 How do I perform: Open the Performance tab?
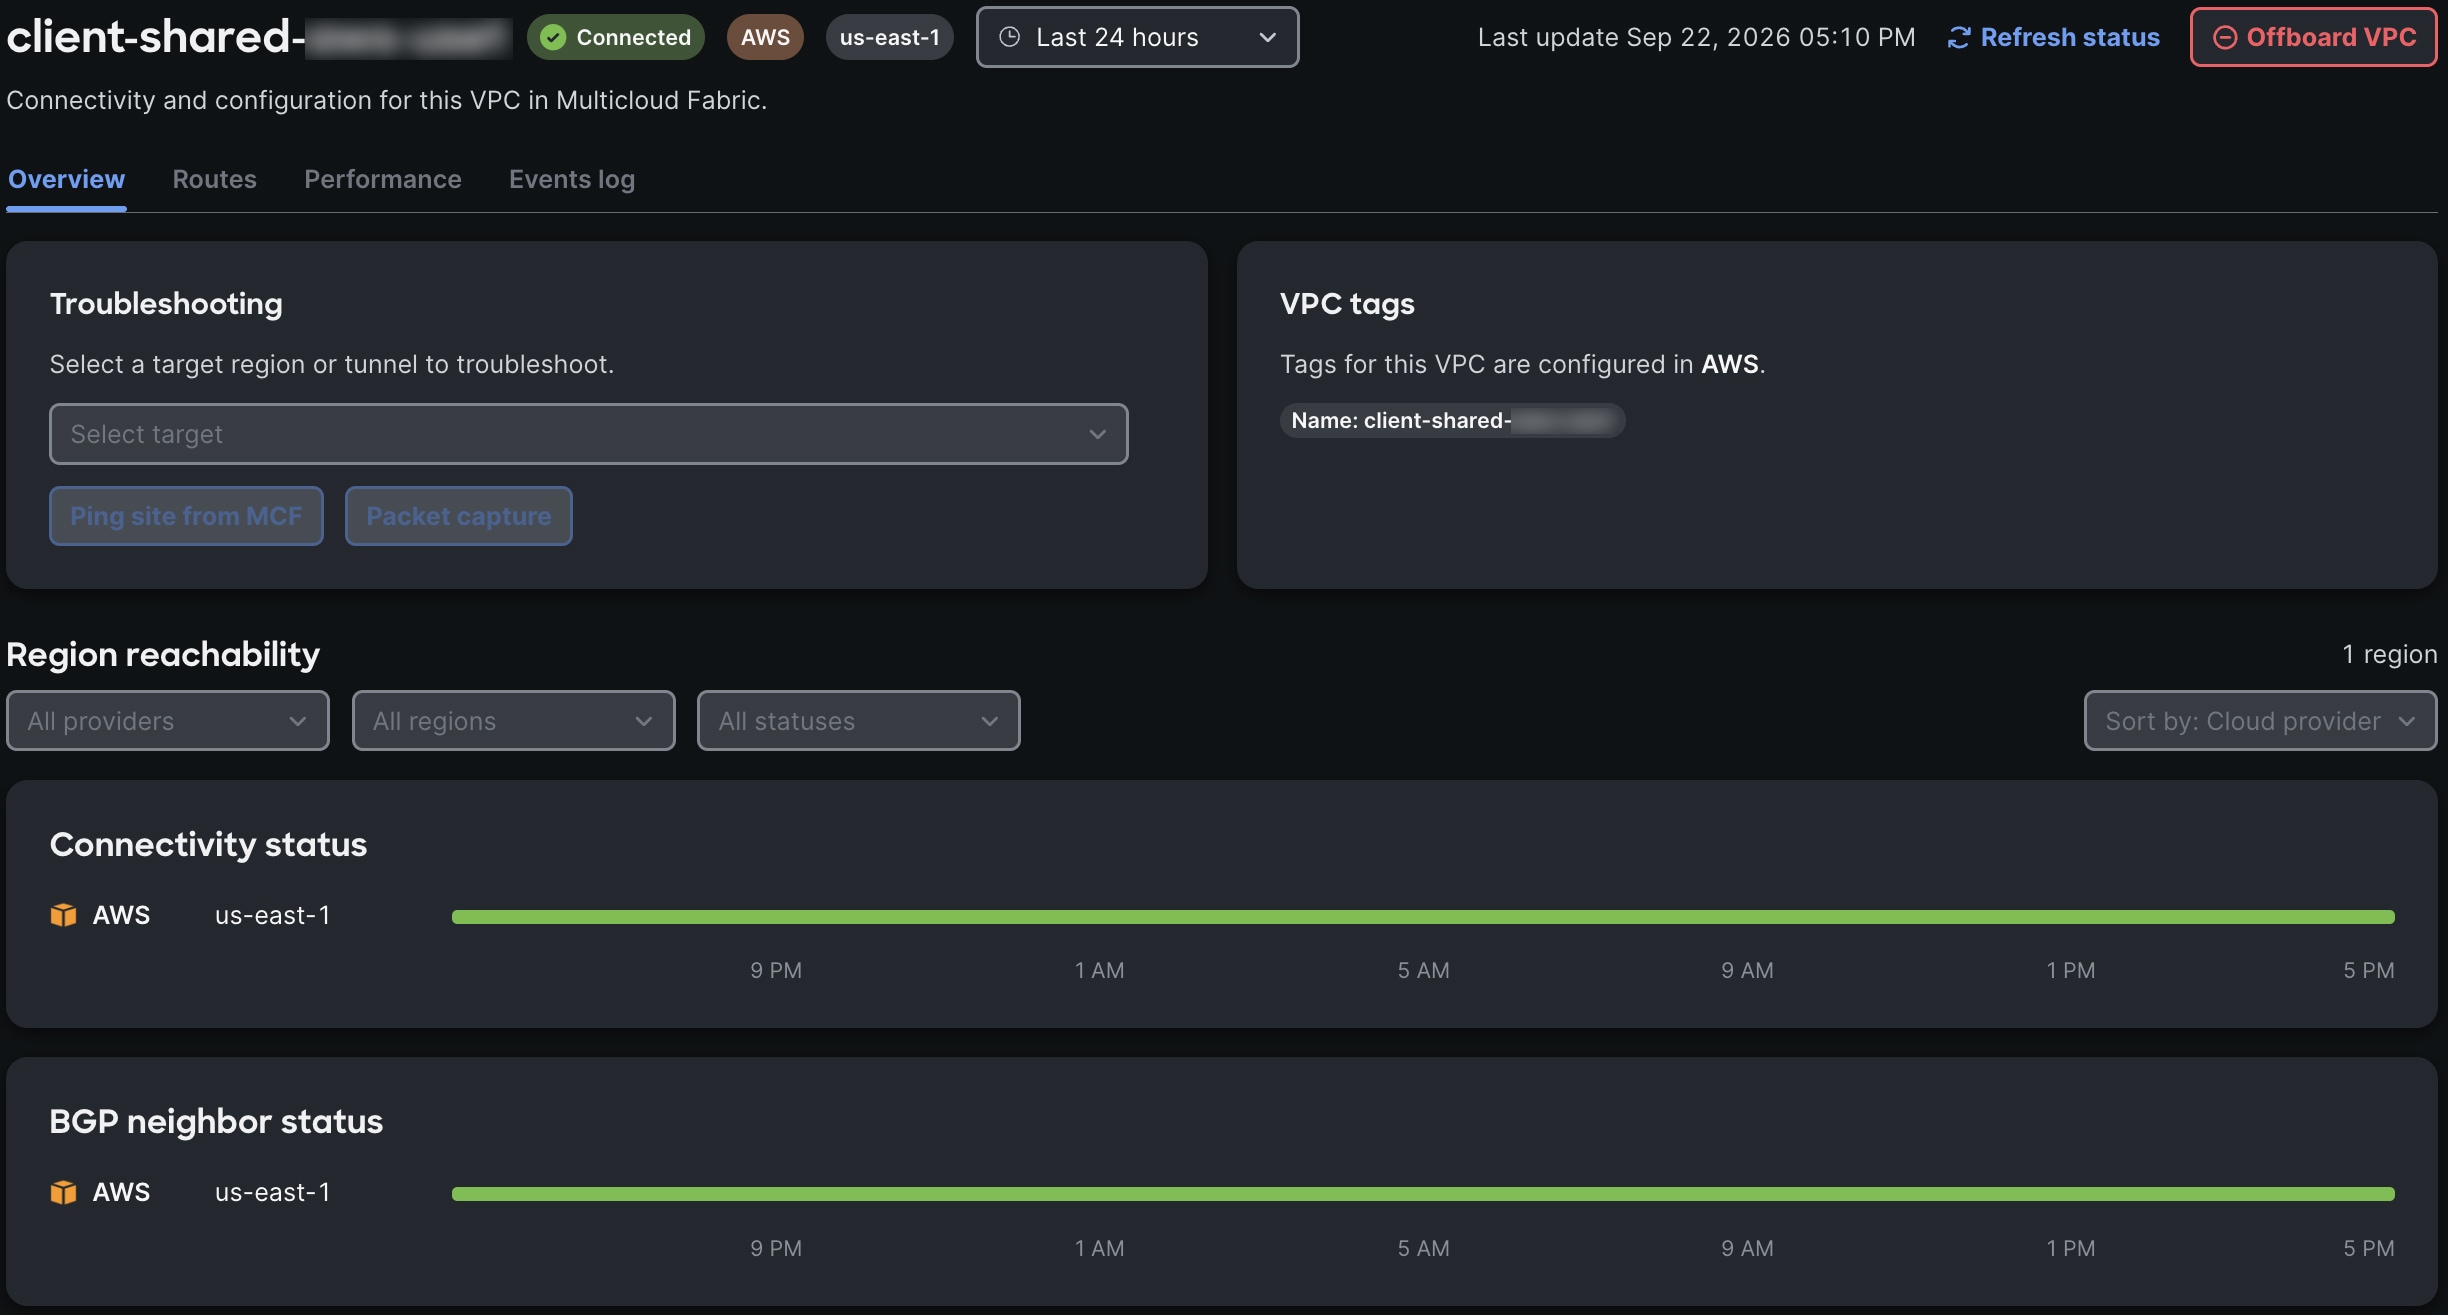click(x=382, y=179)
